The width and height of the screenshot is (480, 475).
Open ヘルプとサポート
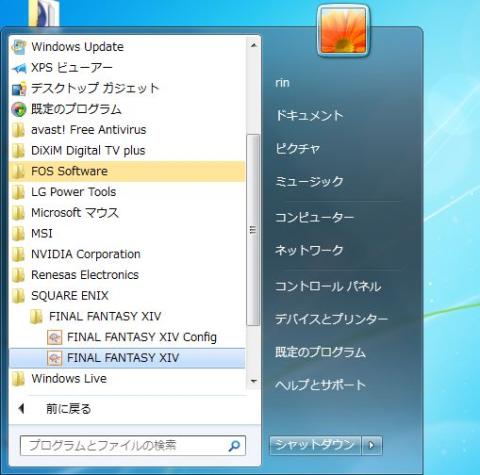click(x=321, y=385)
